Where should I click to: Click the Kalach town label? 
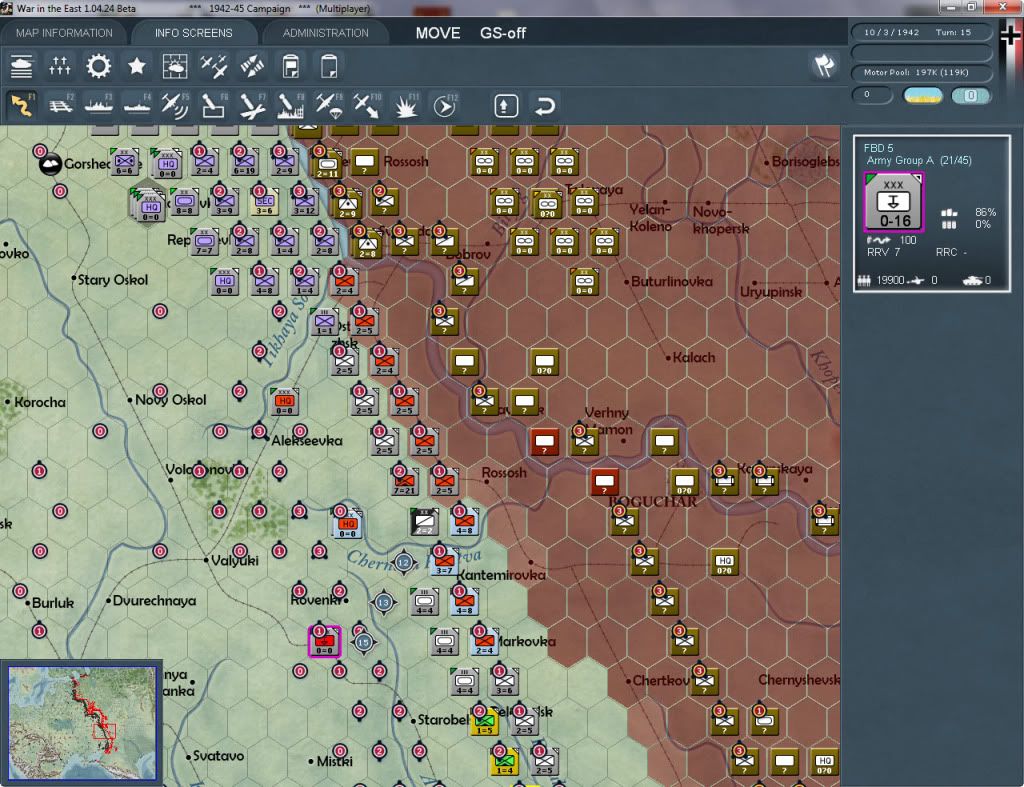tap(694, 357)
